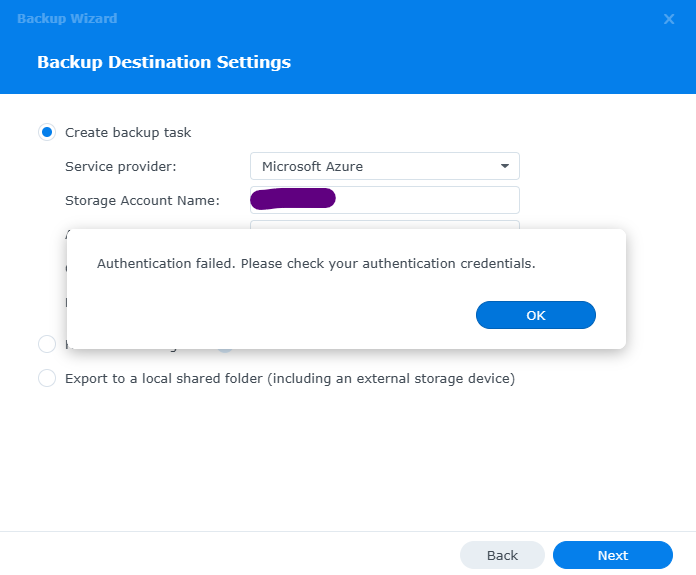696x575 pixels.
Task: Click the Authentication failed message text
Action: tap(316, 264)
